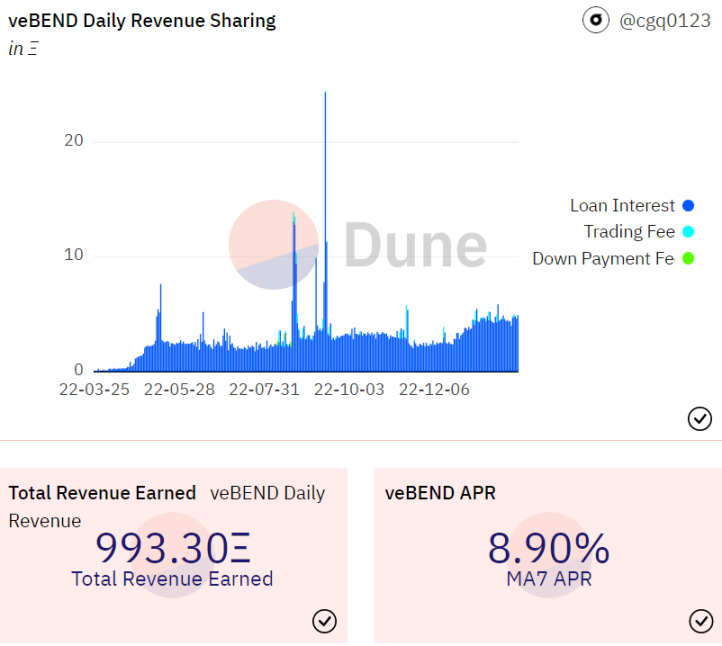This screenshot has height=646, width=722.
Task: Click the 22-12-06 x-axis date label
Action: pyautogui.click(x=434, y=390)
